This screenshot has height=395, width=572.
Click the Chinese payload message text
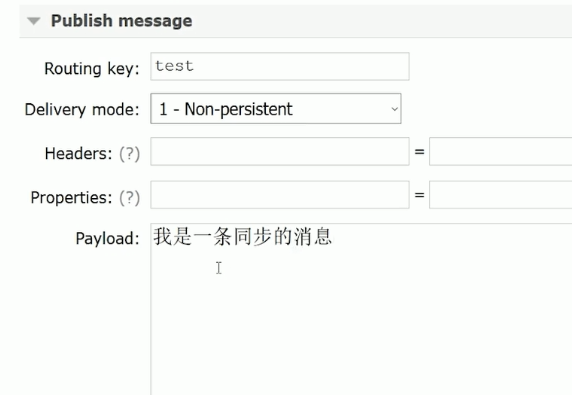click(243, 236)
